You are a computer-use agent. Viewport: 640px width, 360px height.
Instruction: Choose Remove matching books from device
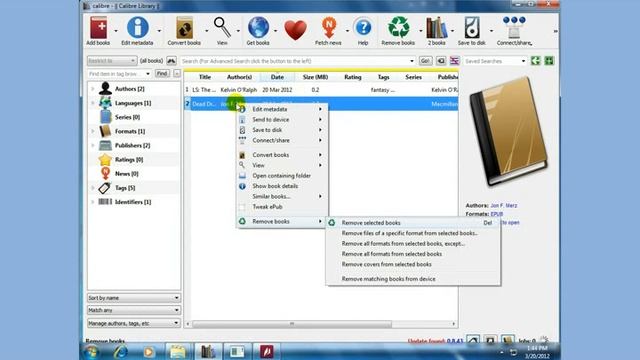[x=413, y=279]
